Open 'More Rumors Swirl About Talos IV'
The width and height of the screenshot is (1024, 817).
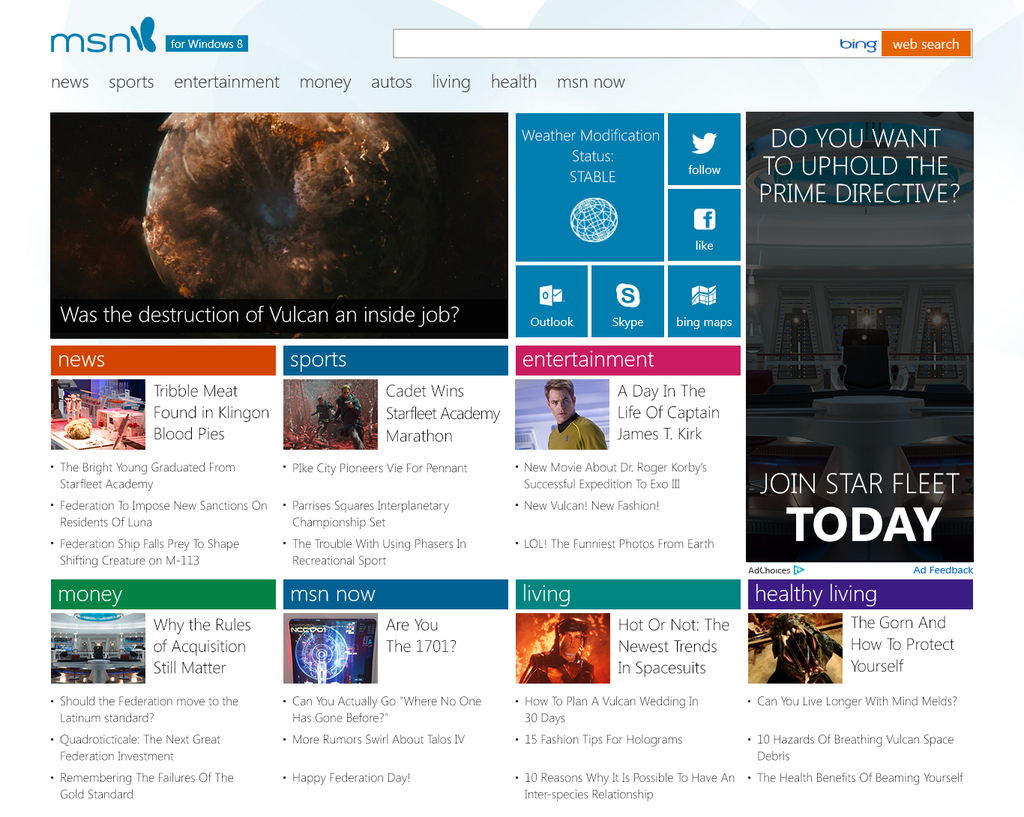tap(378, 740)
